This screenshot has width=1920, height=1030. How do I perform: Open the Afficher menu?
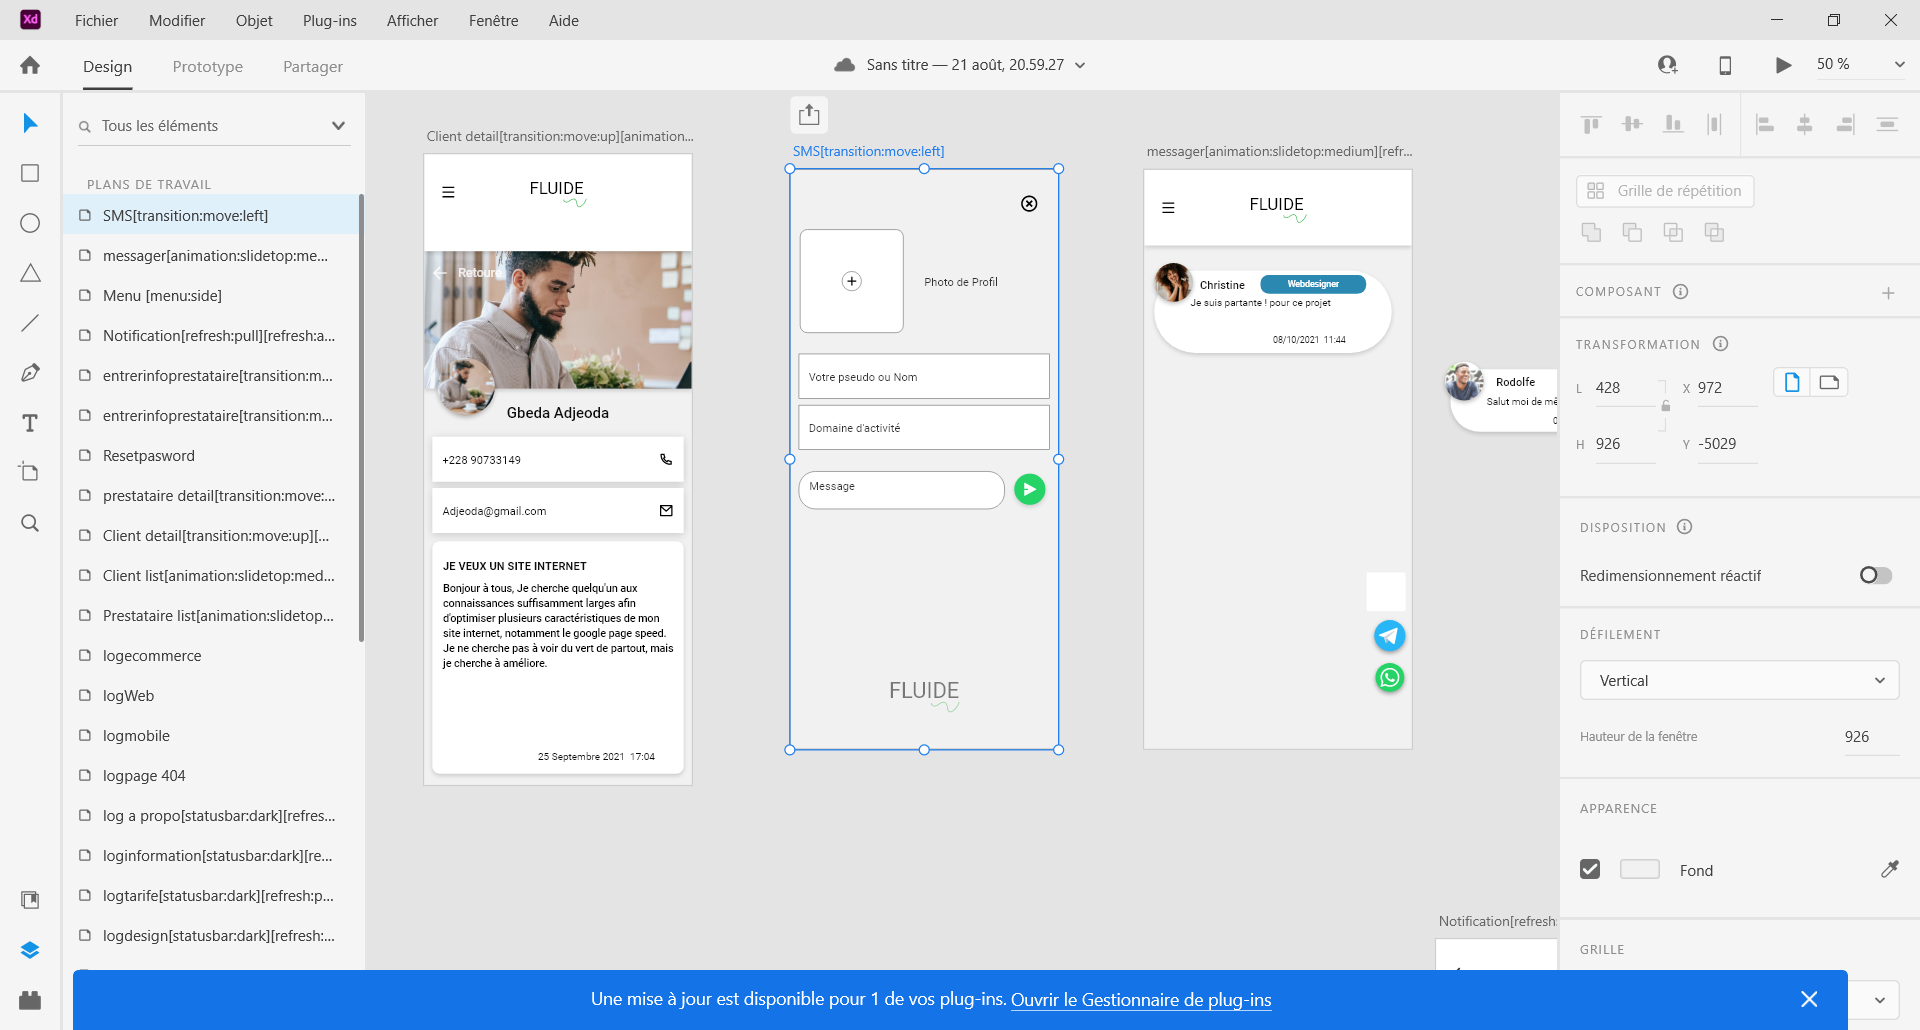[412, 20]
